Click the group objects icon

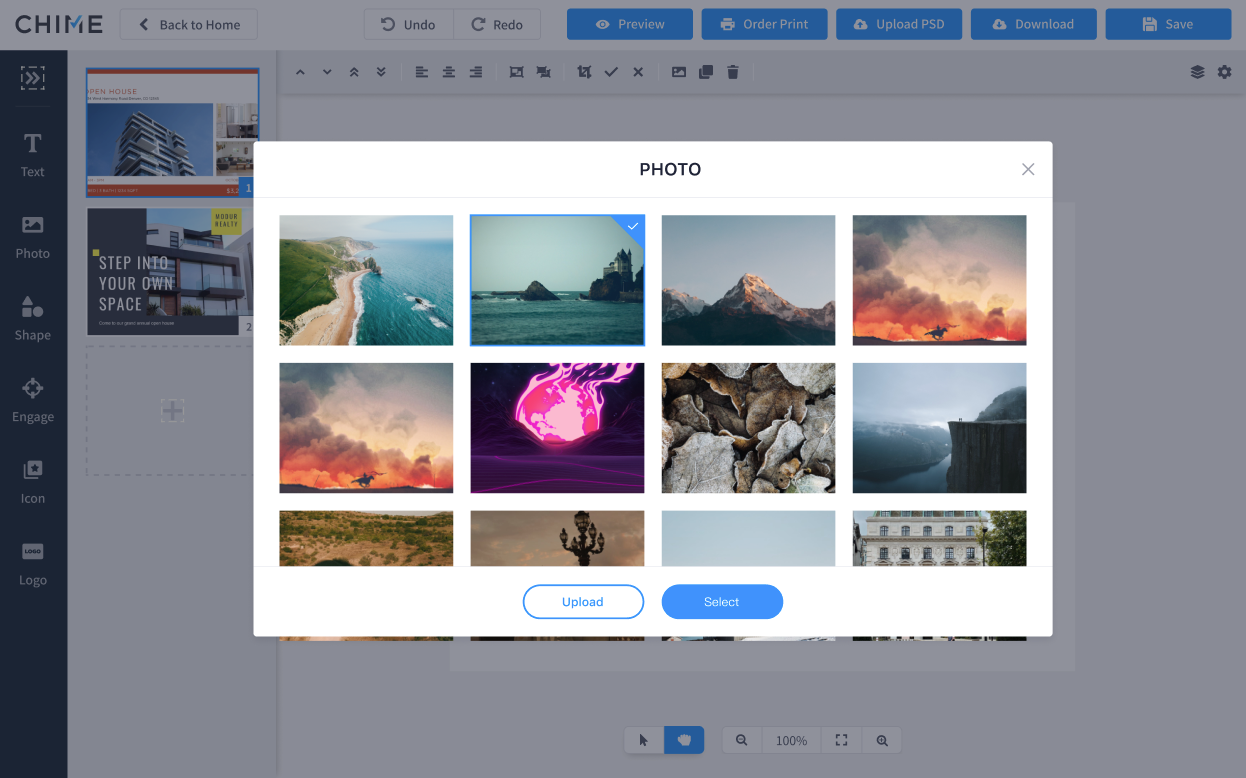tap(516, 72)
